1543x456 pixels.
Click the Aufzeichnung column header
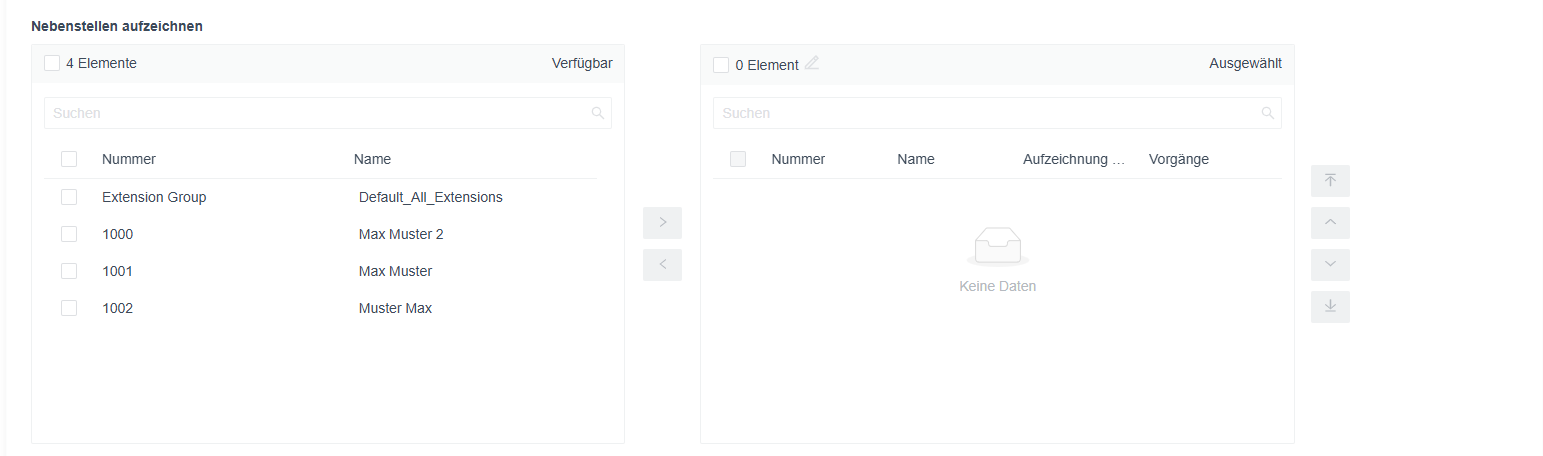pos(1074,159)
